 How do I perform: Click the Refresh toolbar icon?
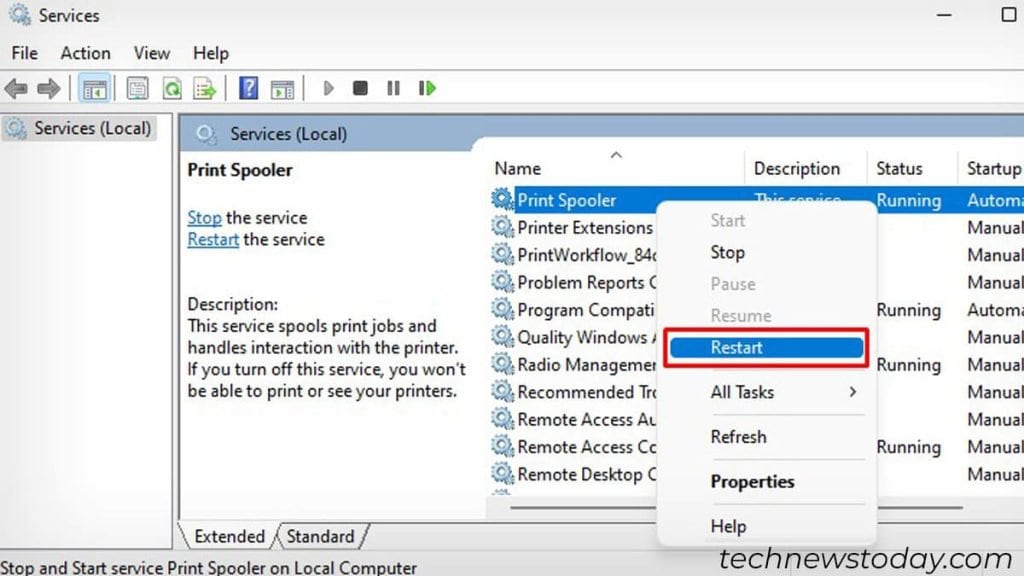[x=173, y=88]
